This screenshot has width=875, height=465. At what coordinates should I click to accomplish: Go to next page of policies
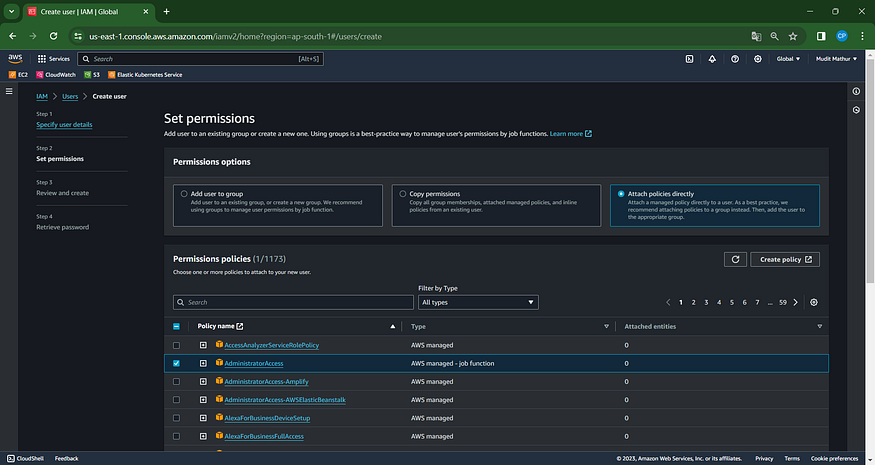tap(796, 303)
